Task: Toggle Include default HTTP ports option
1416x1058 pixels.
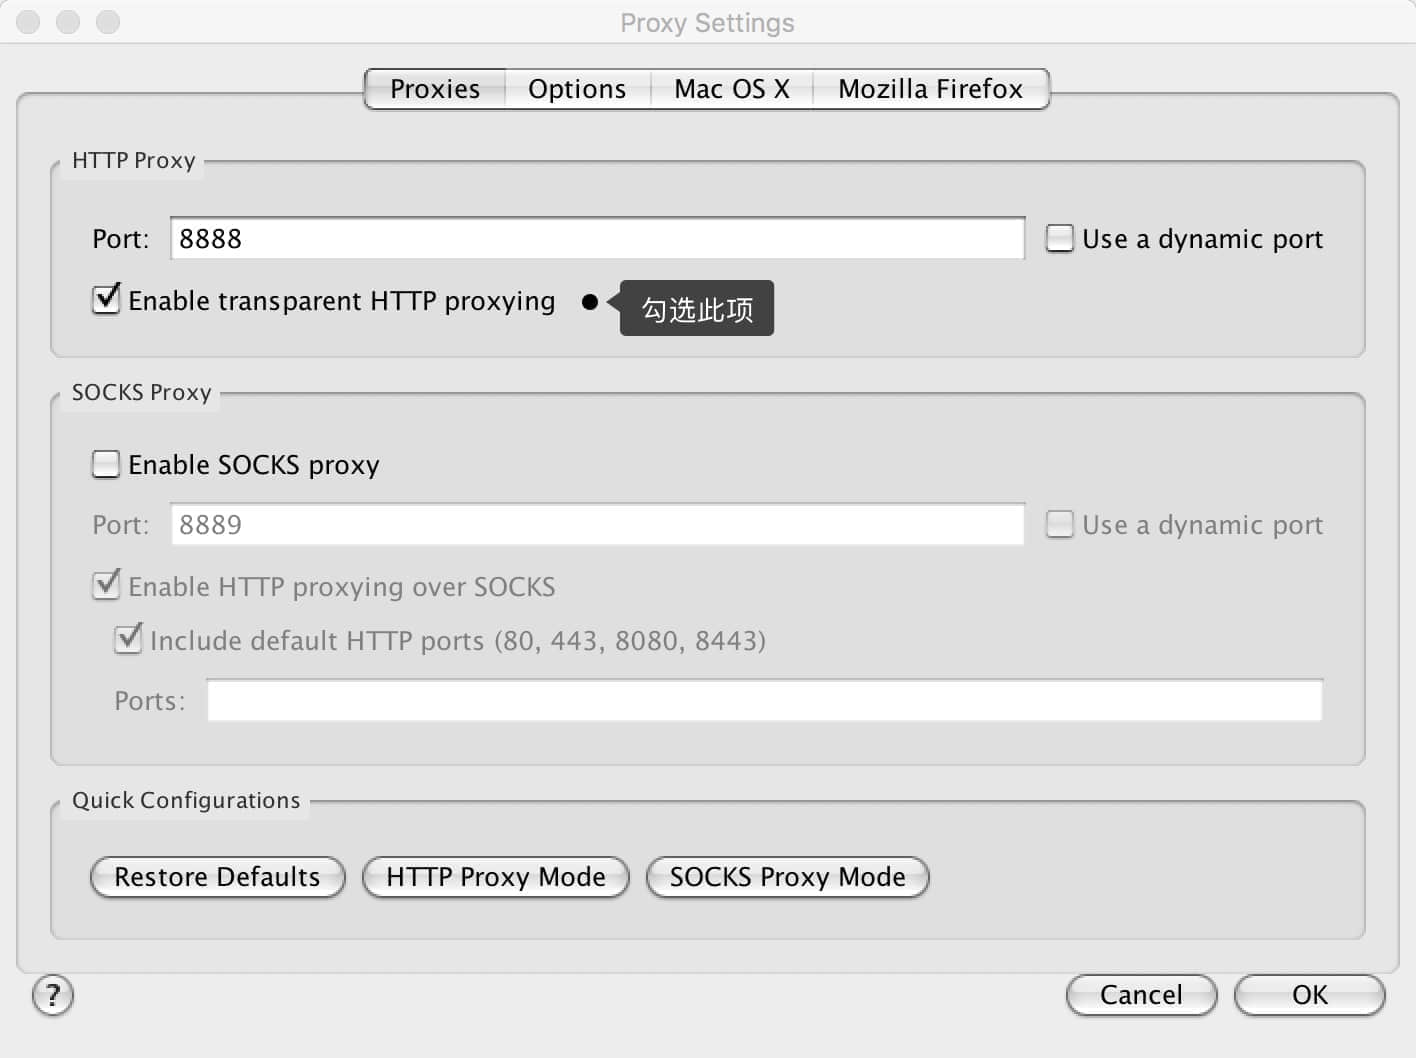Action: pyautogui.click(x=128, y=640)
